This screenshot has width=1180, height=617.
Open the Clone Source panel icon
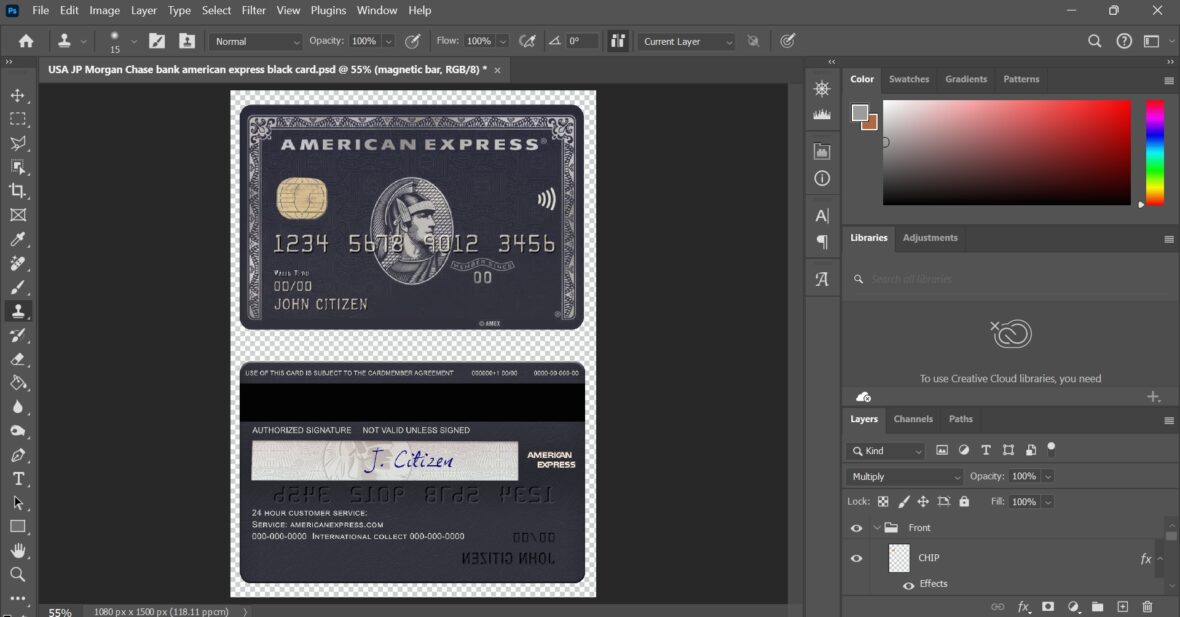(x=187, y=41)
